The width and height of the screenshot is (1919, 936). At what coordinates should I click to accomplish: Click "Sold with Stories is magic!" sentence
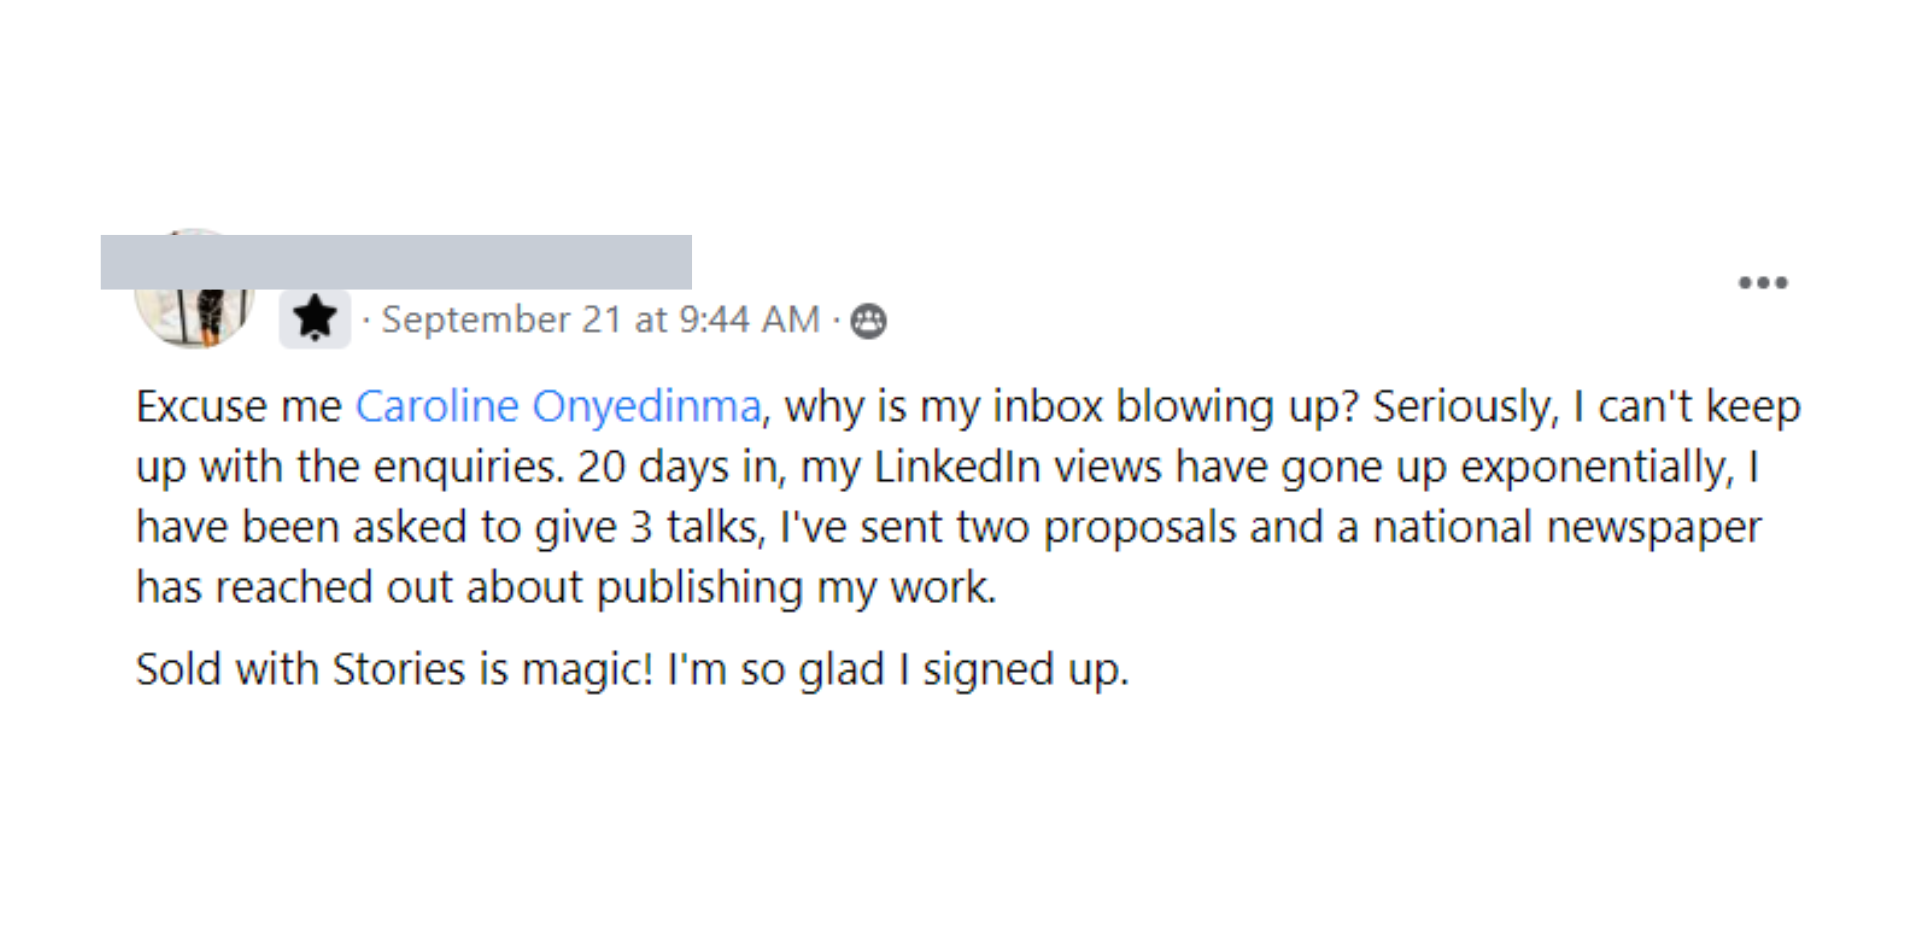point(394,669)
